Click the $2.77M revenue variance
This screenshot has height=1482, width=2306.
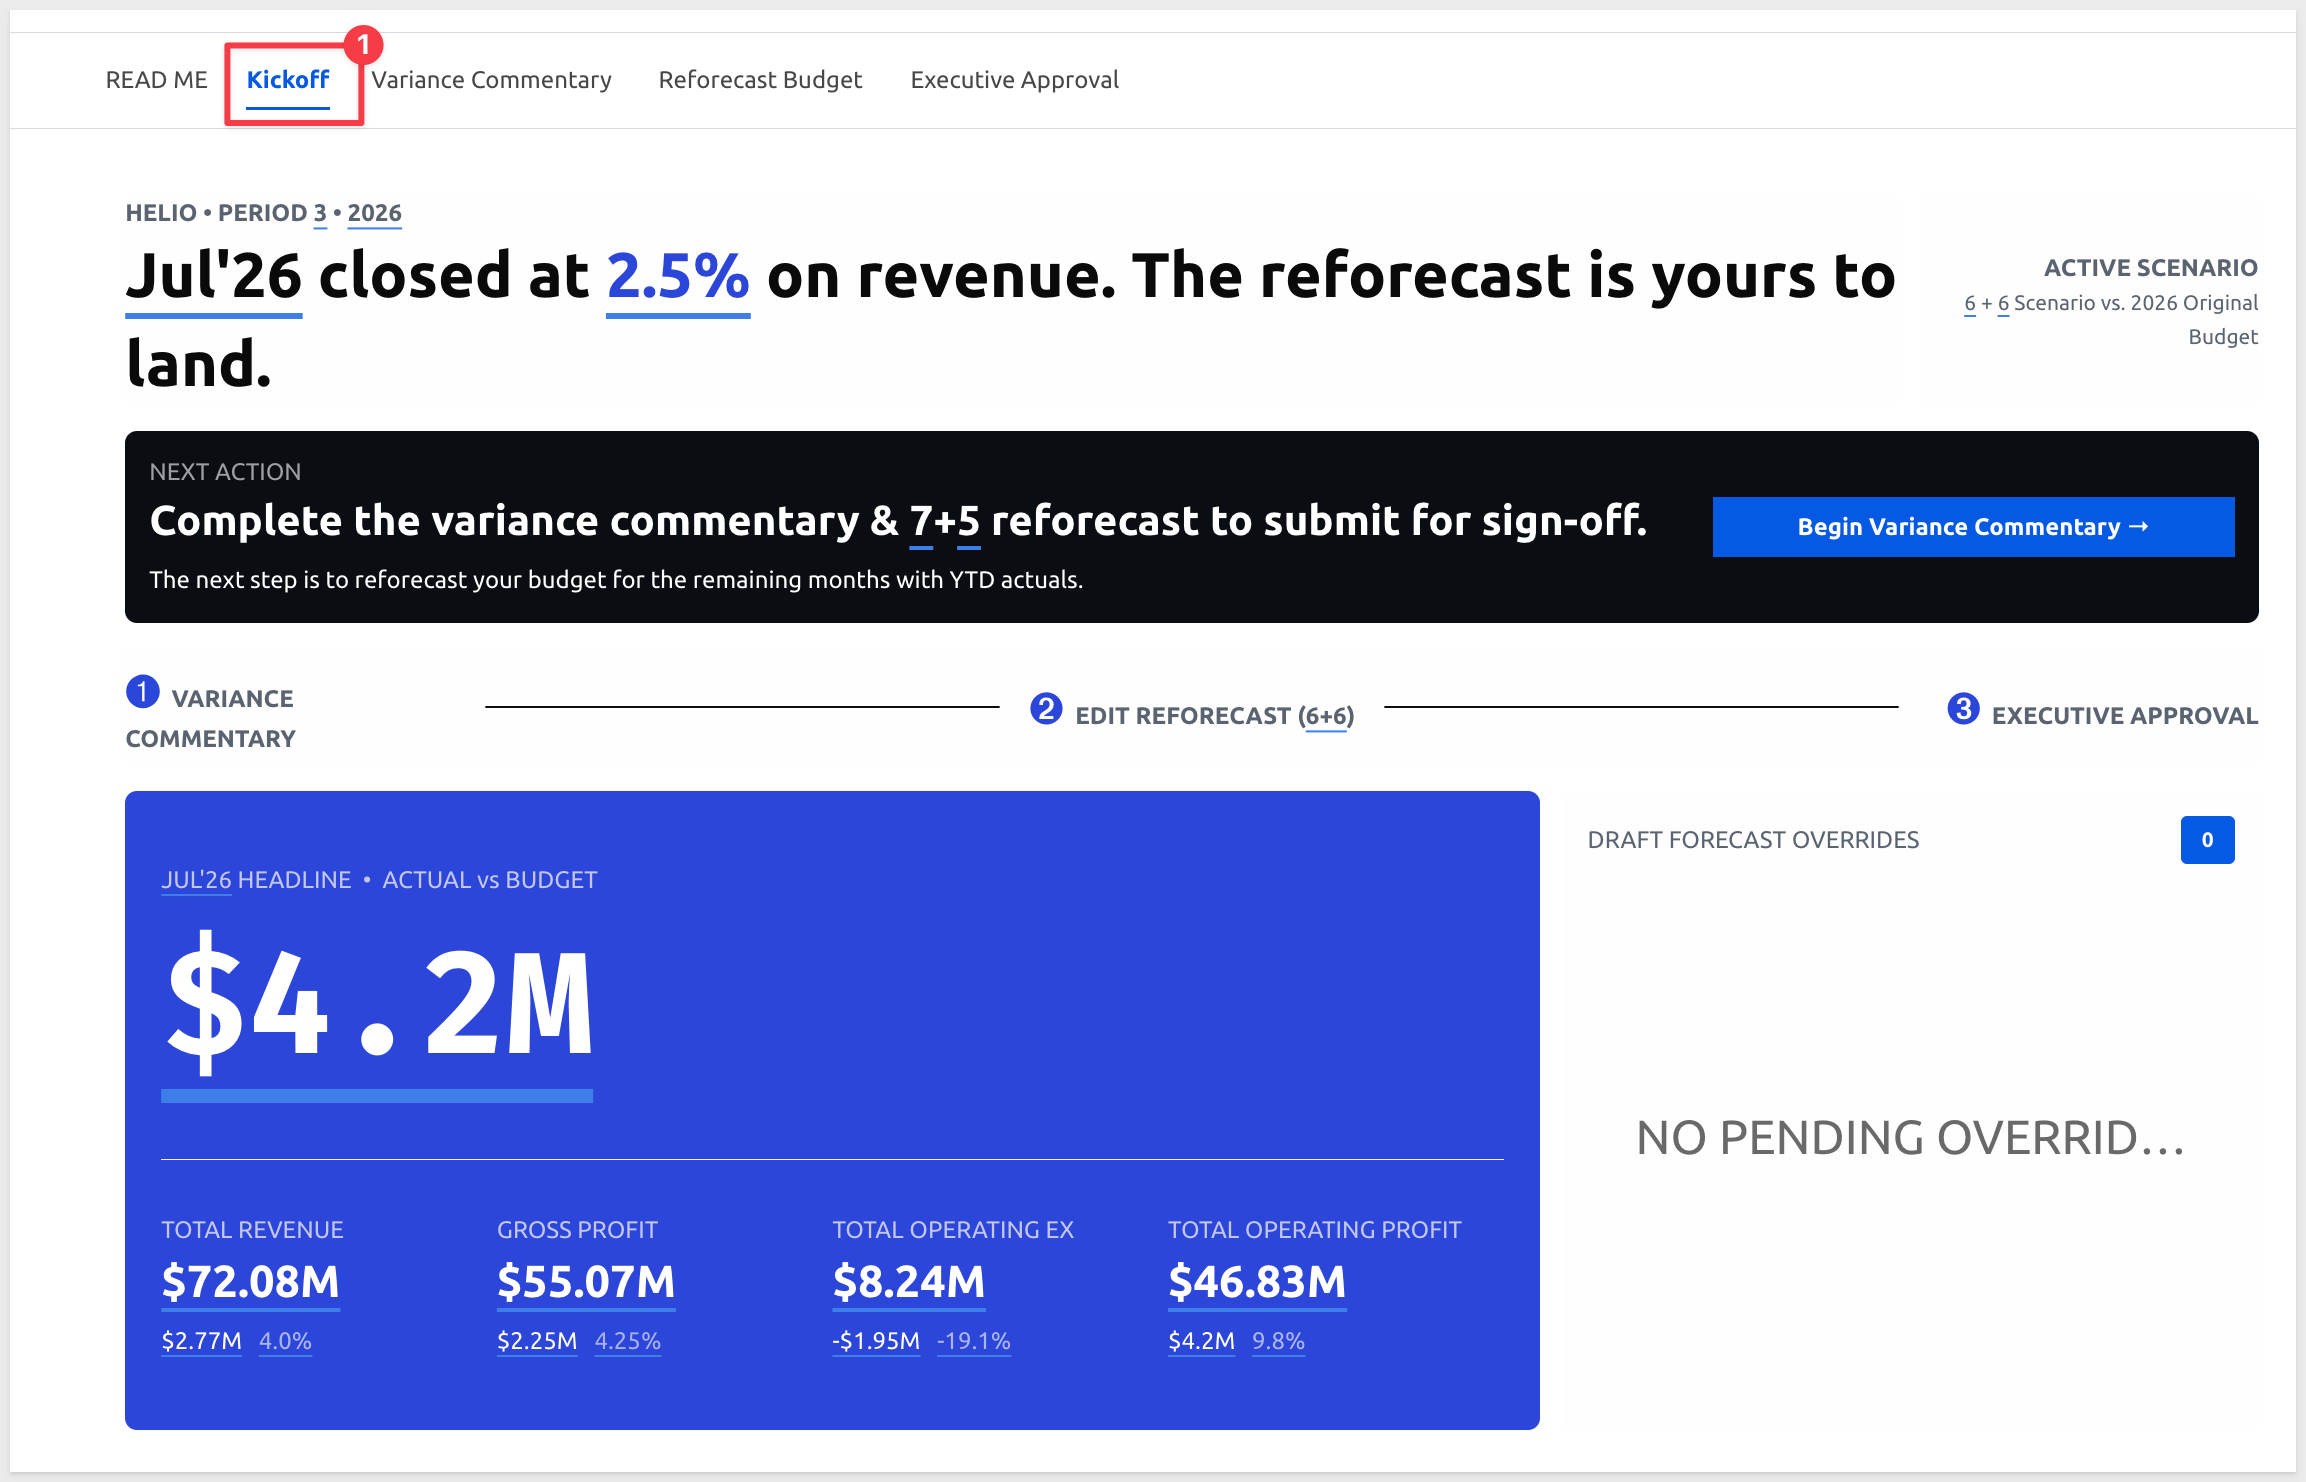201,1341
